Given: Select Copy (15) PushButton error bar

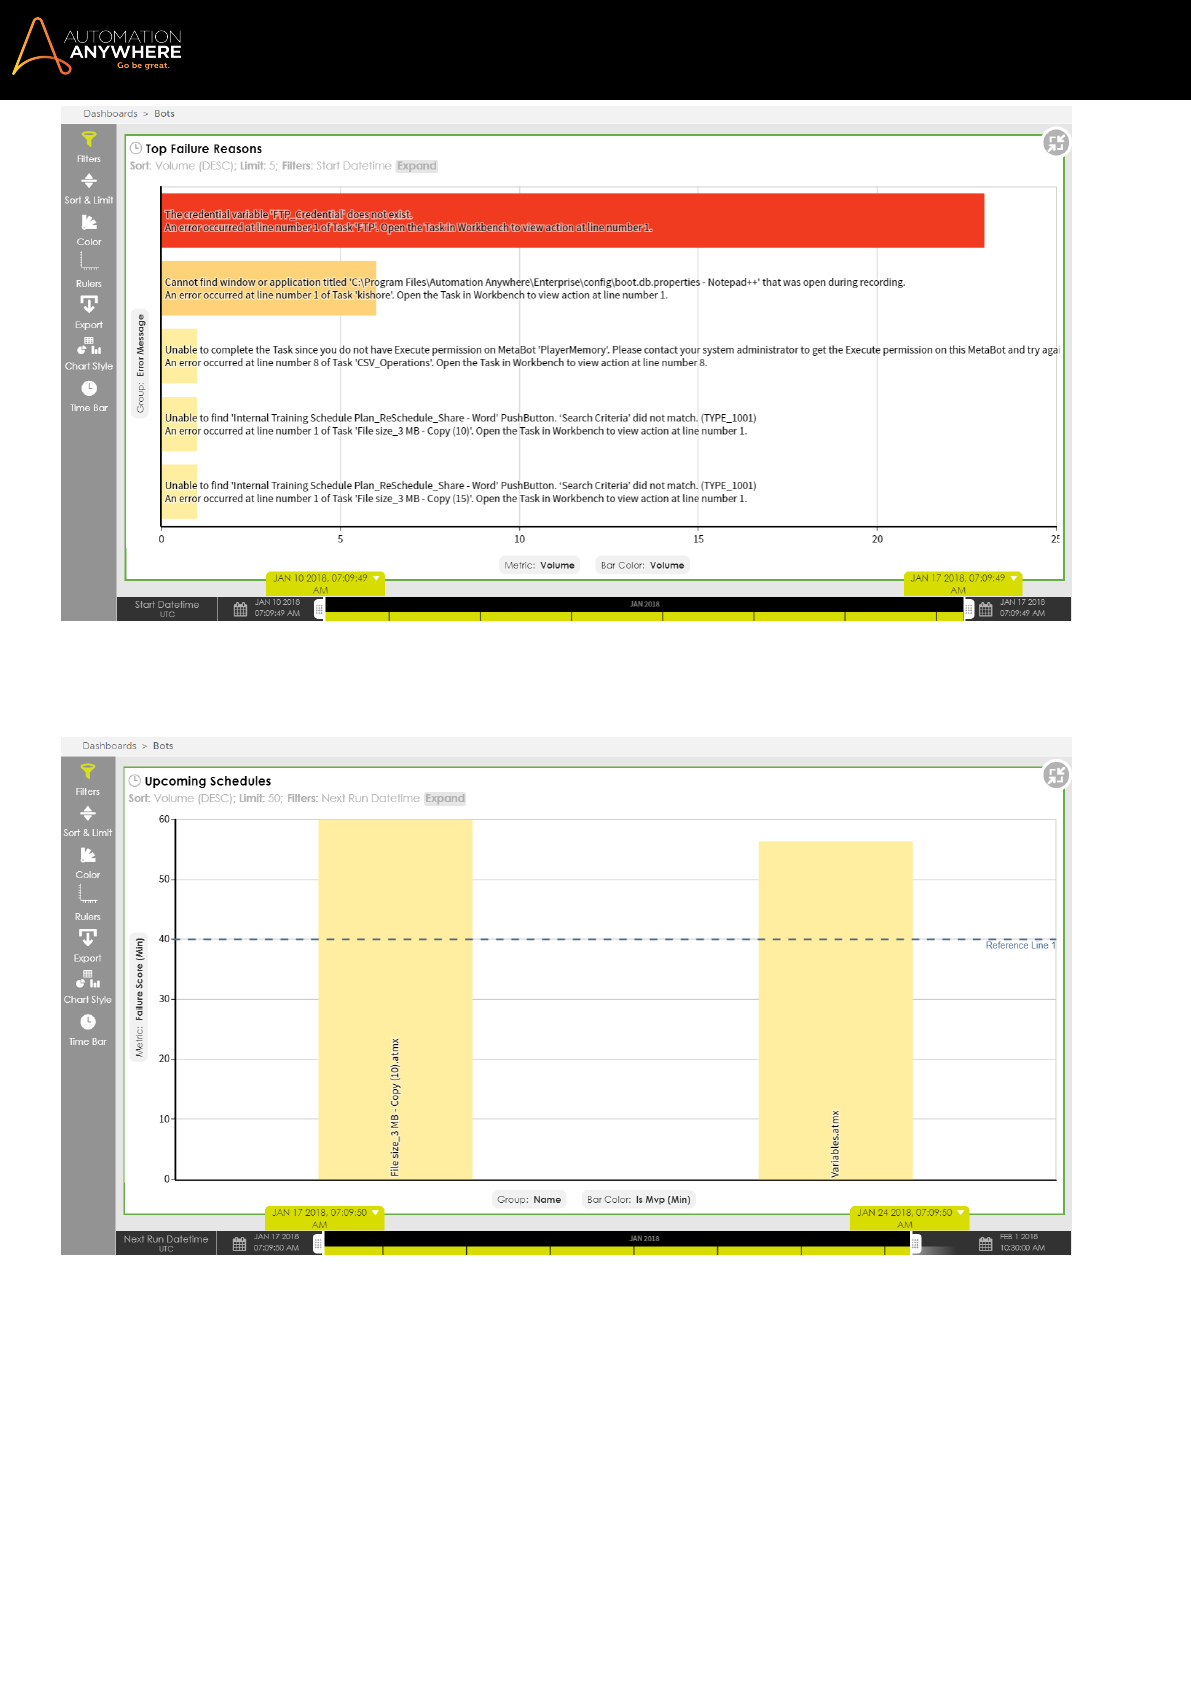Looking at the screenshot, I should [180, 492].
